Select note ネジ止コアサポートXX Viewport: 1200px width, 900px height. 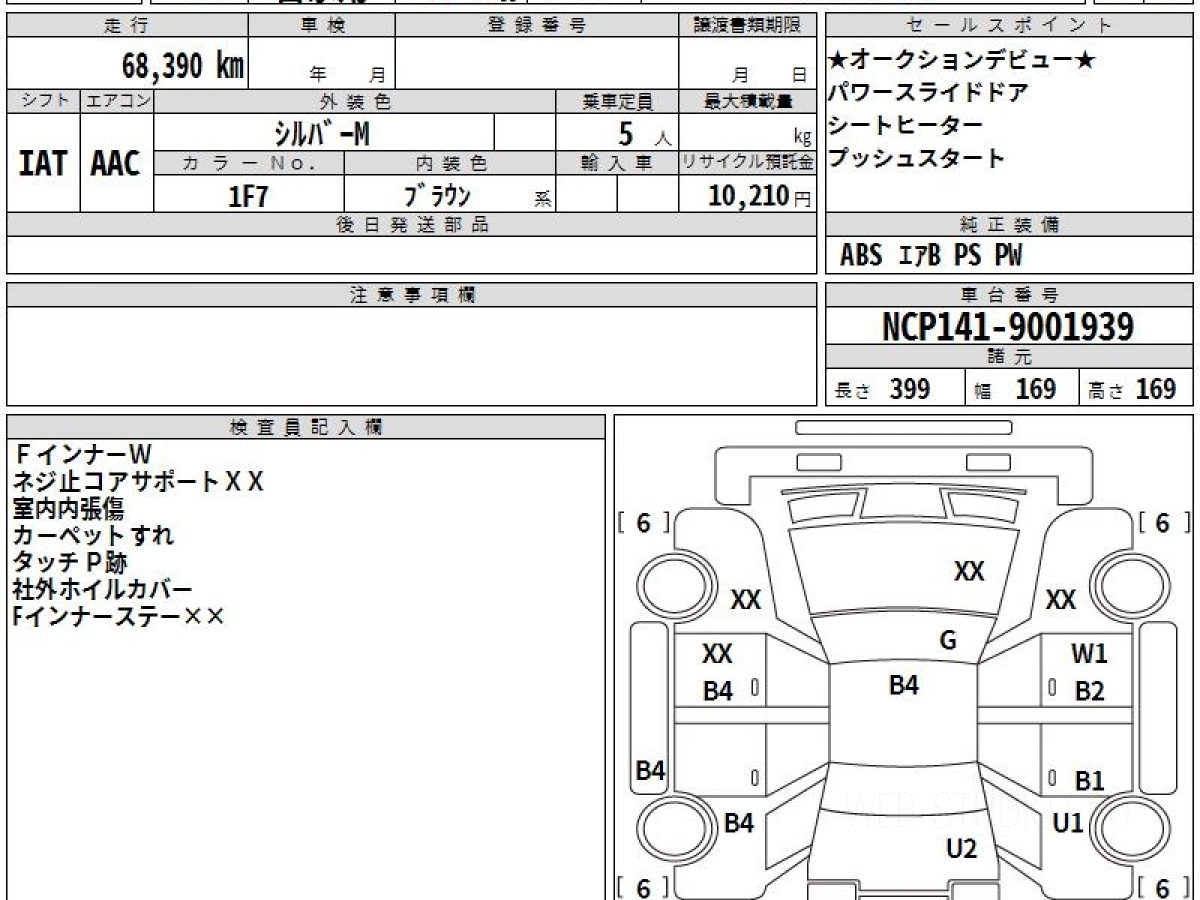tap(138, 482)
